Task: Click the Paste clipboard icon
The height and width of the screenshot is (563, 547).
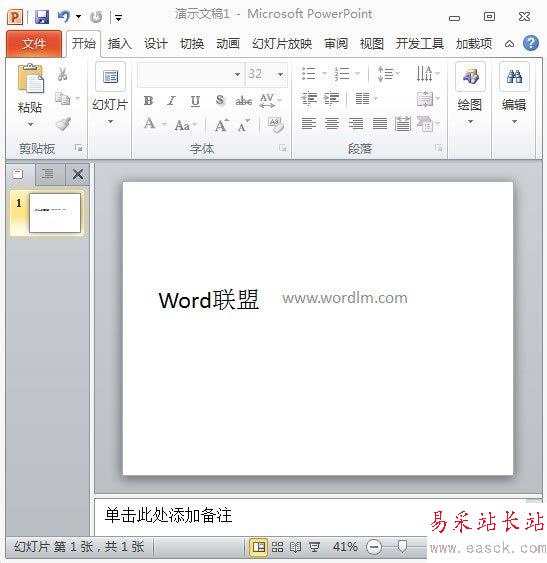Action: [30, 78]
